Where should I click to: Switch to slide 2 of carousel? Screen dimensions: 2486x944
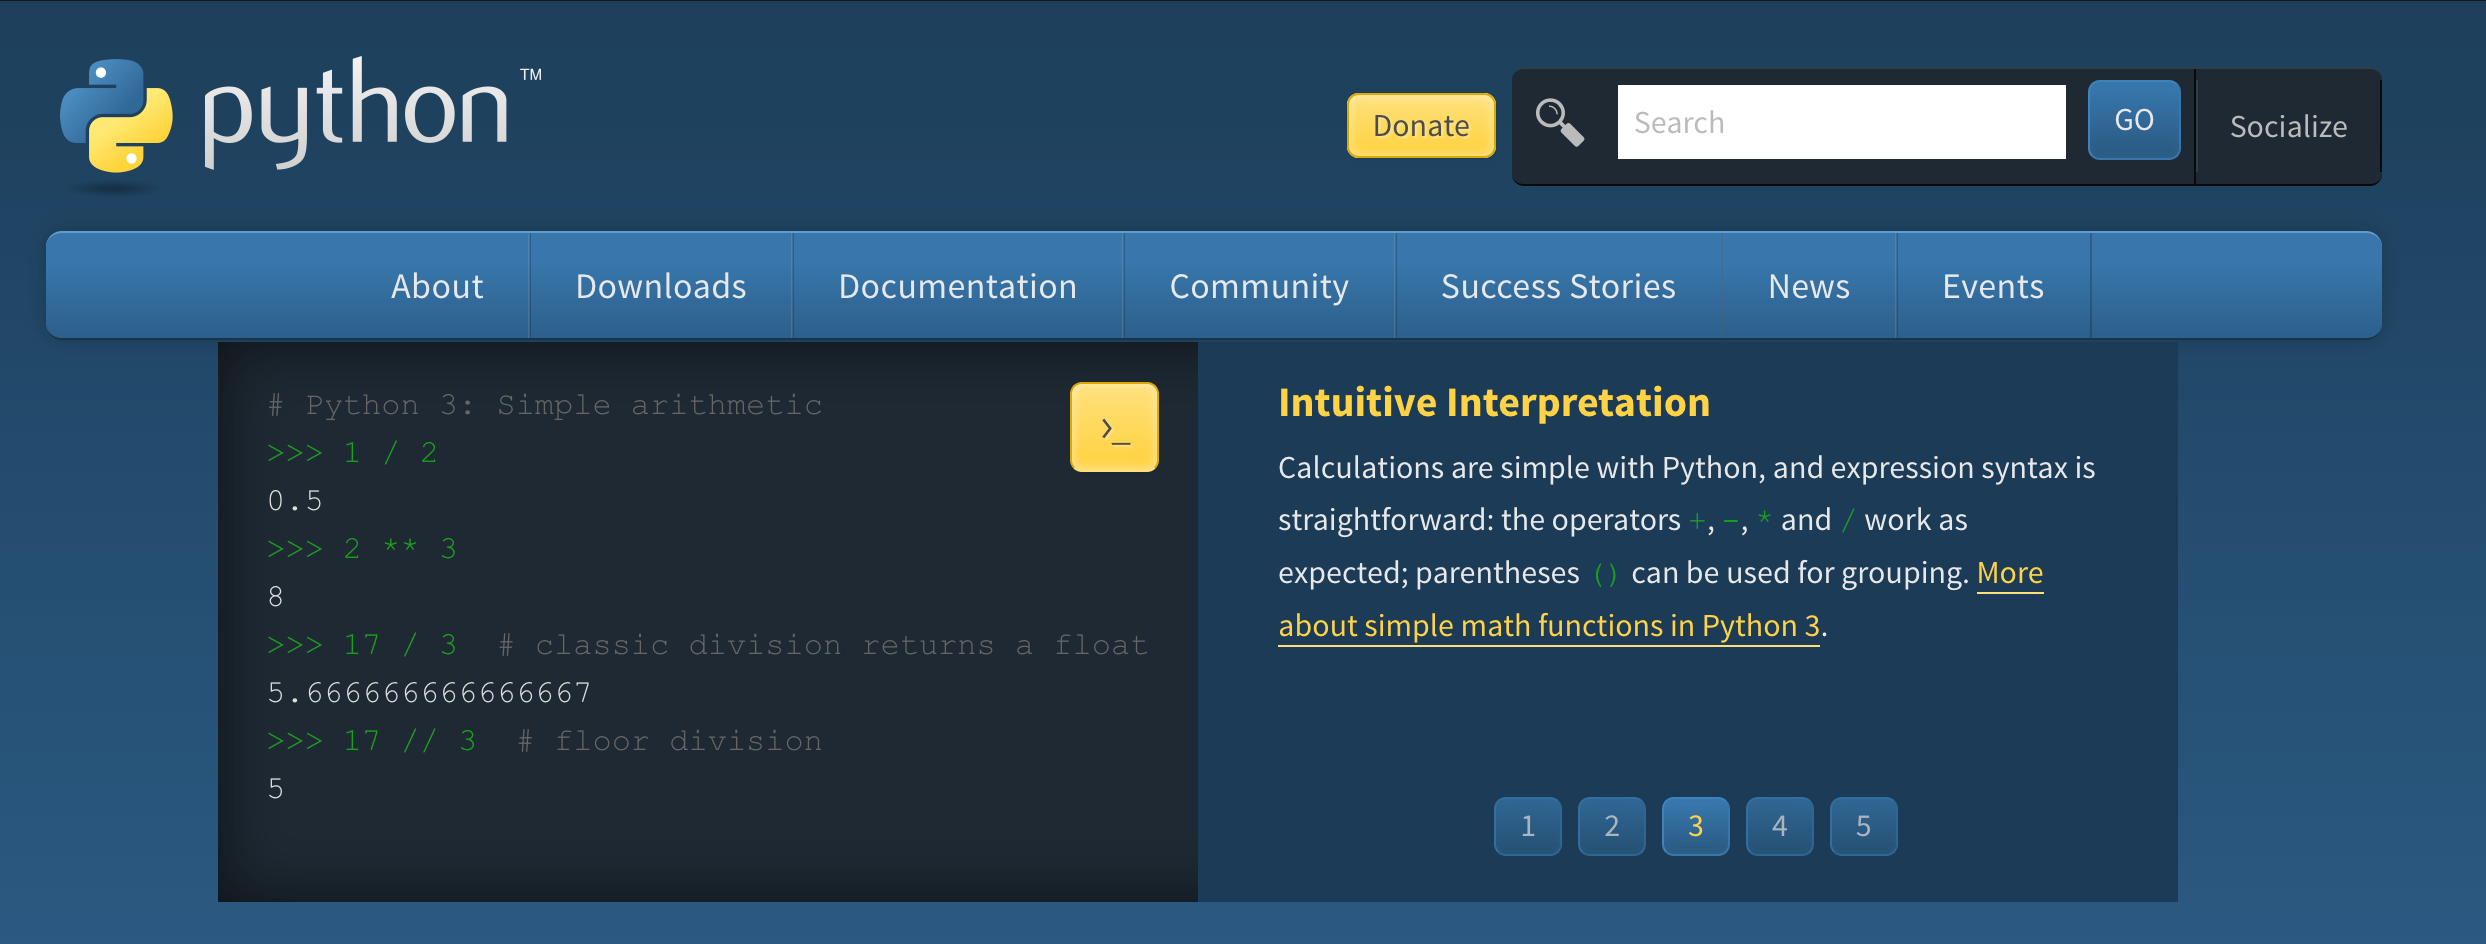[x=1612, y=826]
